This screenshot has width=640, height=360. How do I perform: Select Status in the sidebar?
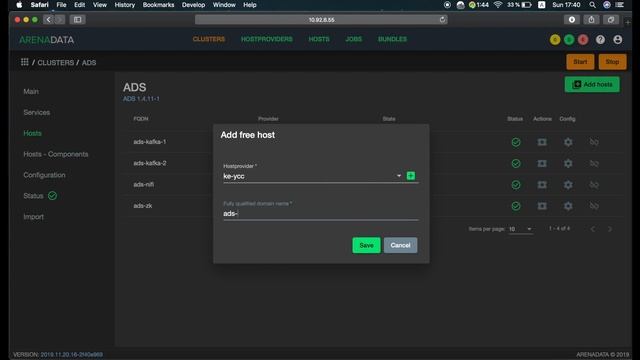(x=33, y=196)
